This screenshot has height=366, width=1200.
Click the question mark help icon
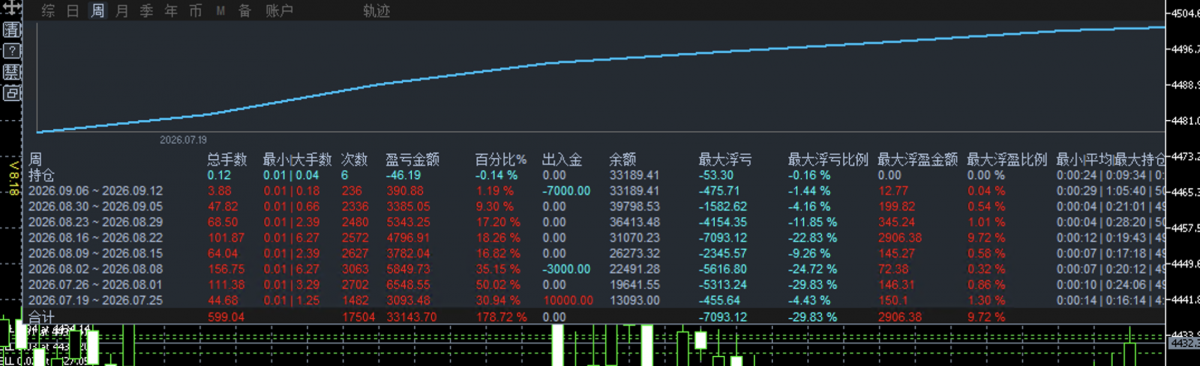(x=12, y=51)
